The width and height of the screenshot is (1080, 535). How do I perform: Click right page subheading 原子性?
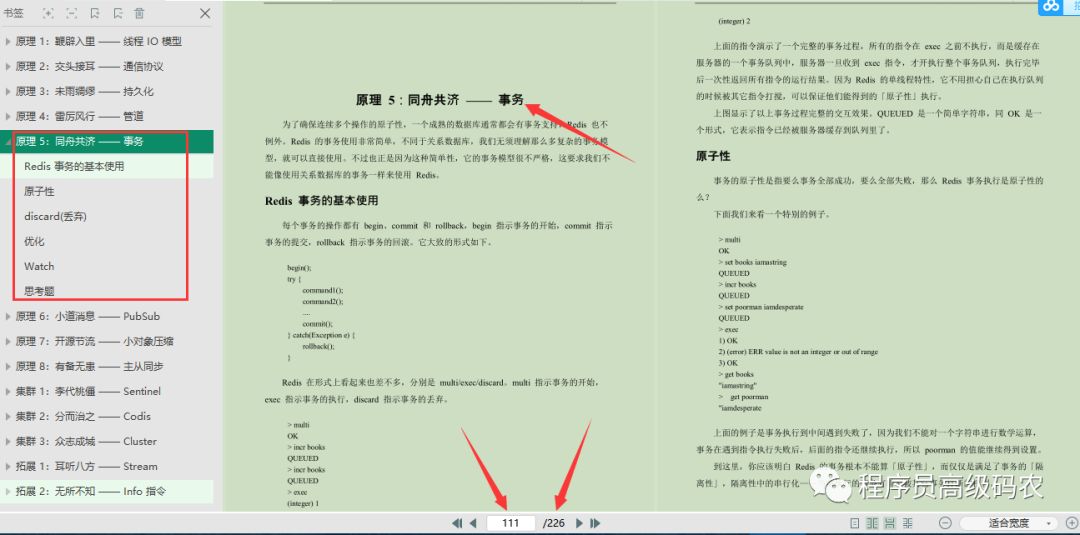coord(713,156)
